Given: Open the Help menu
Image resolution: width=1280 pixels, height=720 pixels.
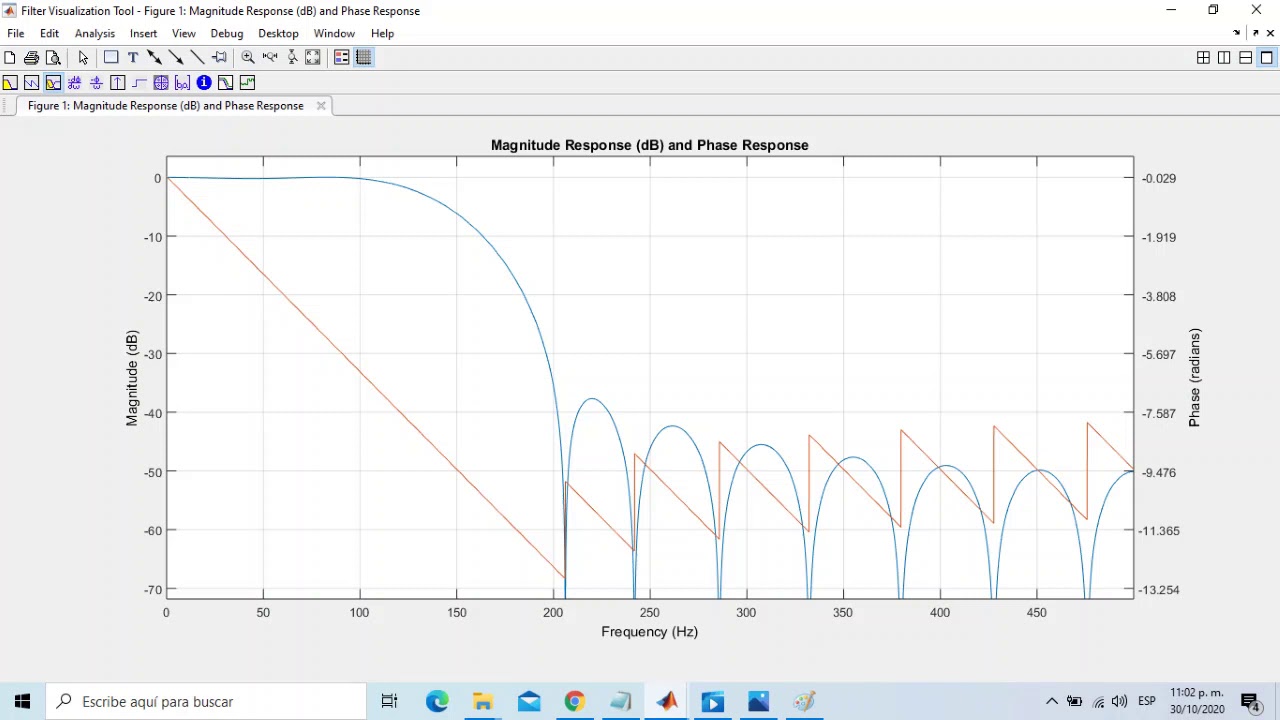Looking at the screenshot, I should tap(382, 33).
